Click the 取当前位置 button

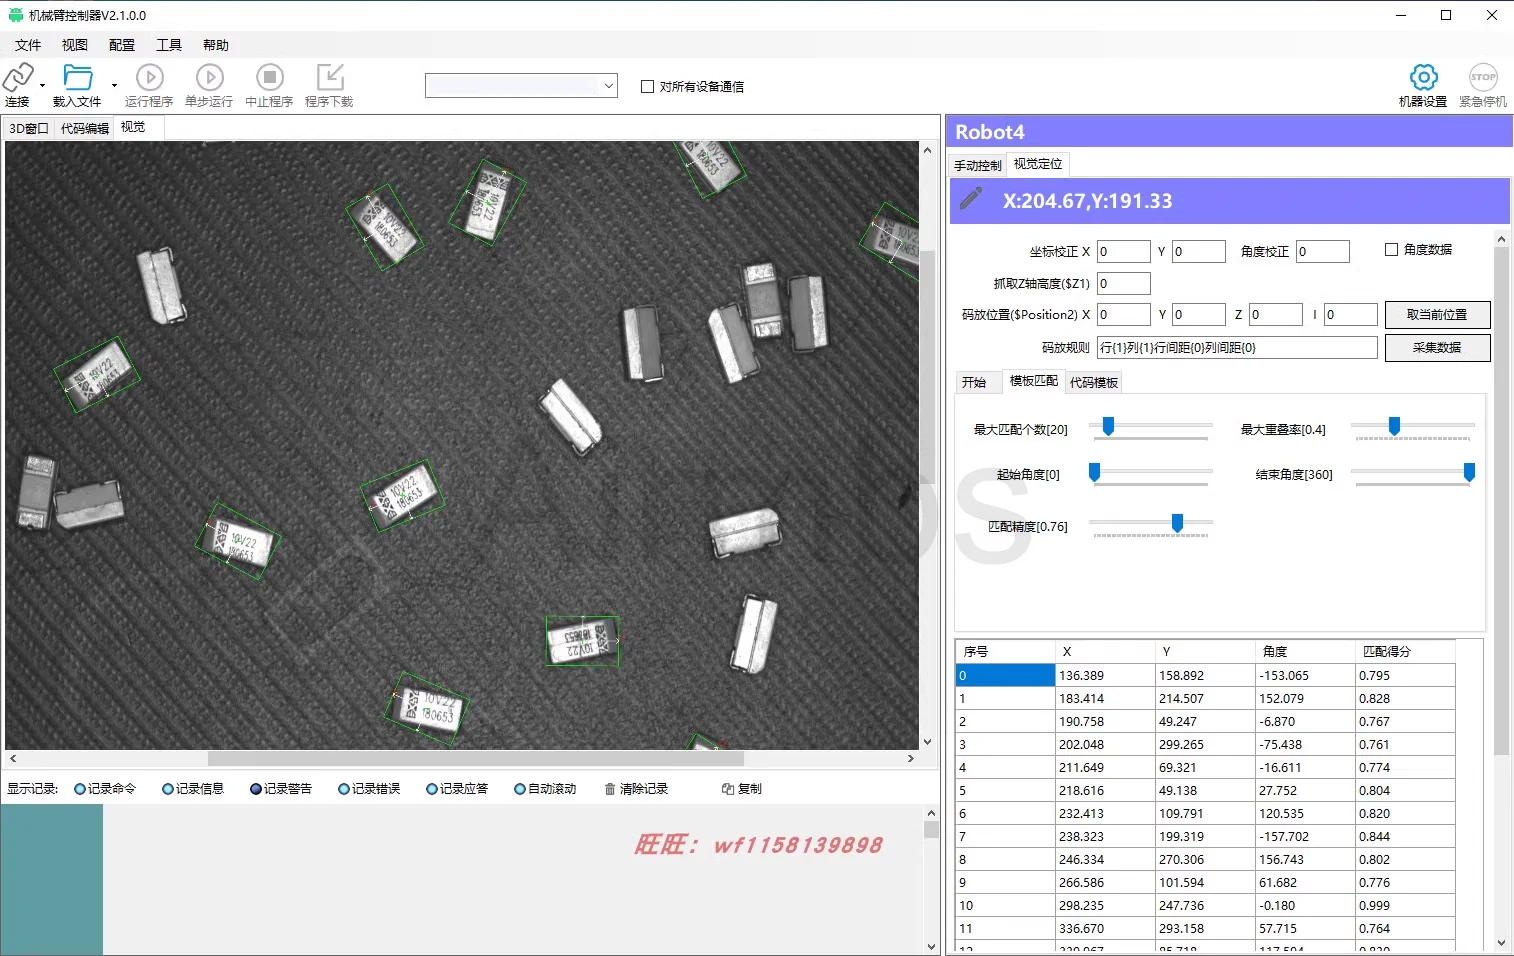point(1436,315)
